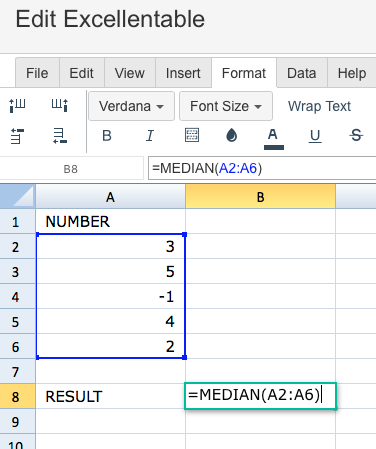
Task: Choose font color A swatch
Action: click(x=273, y=138)
